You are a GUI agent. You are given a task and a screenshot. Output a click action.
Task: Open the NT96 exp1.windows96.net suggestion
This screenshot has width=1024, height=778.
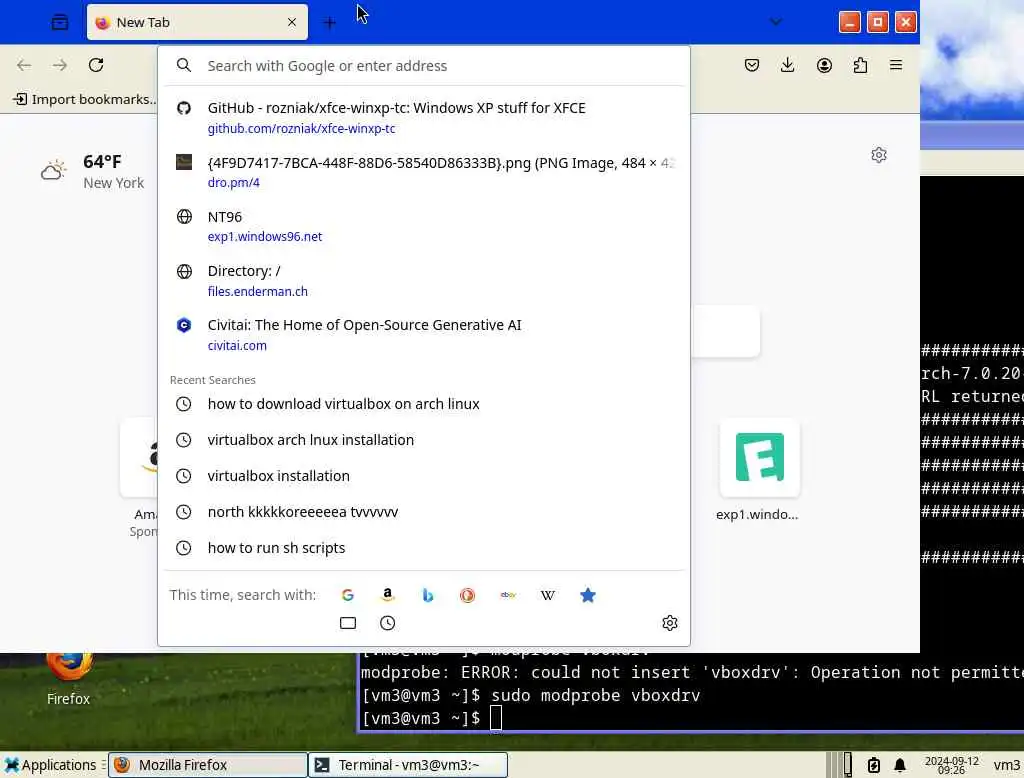tap(424, 226)
